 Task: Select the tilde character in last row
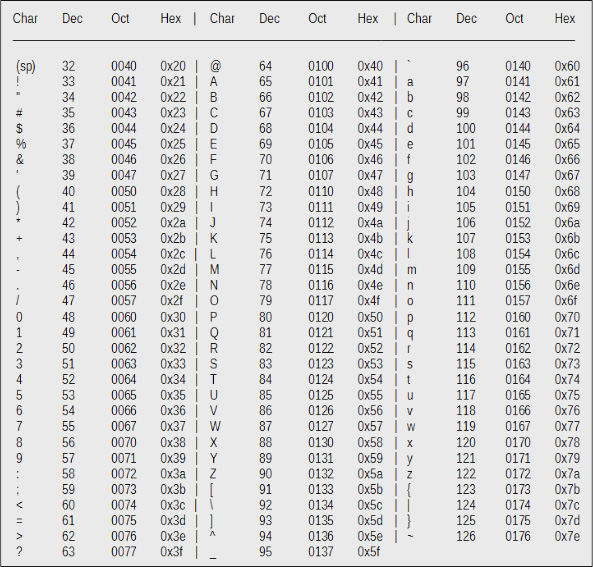tap(410, 536)
